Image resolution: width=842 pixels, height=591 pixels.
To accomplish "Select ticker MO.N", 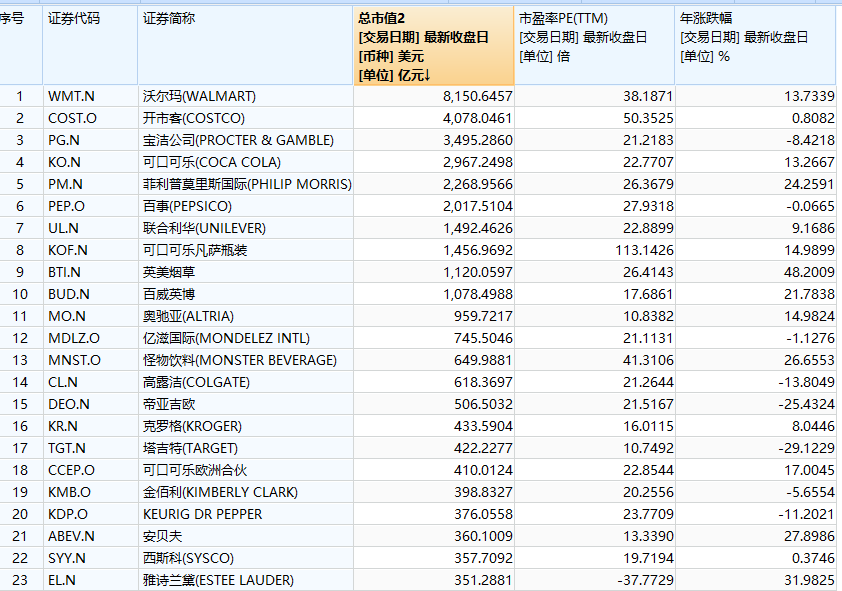I will click(67, 317).
